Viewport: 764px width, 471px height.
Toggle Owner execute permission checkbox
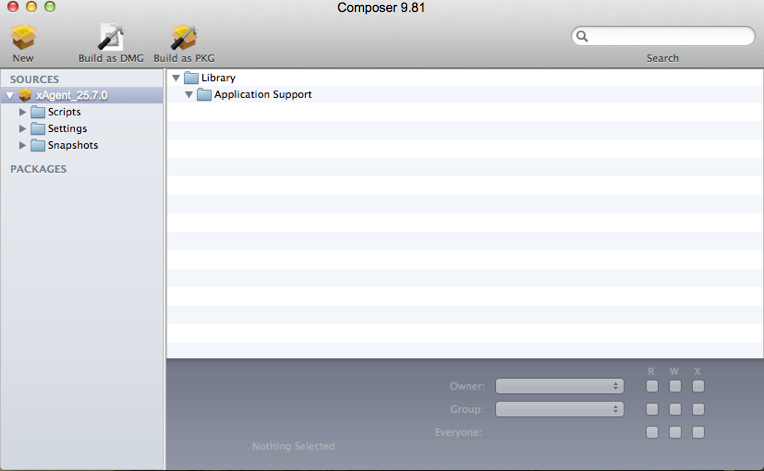coord(698,386)
